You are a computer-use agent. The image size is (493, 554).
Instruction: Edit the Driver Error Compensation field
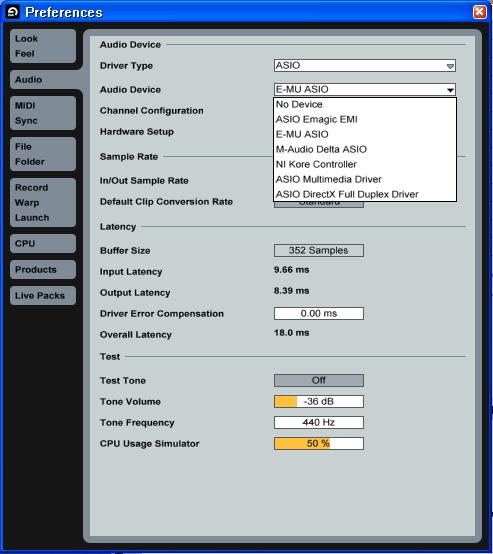click(x=319, y=313)
